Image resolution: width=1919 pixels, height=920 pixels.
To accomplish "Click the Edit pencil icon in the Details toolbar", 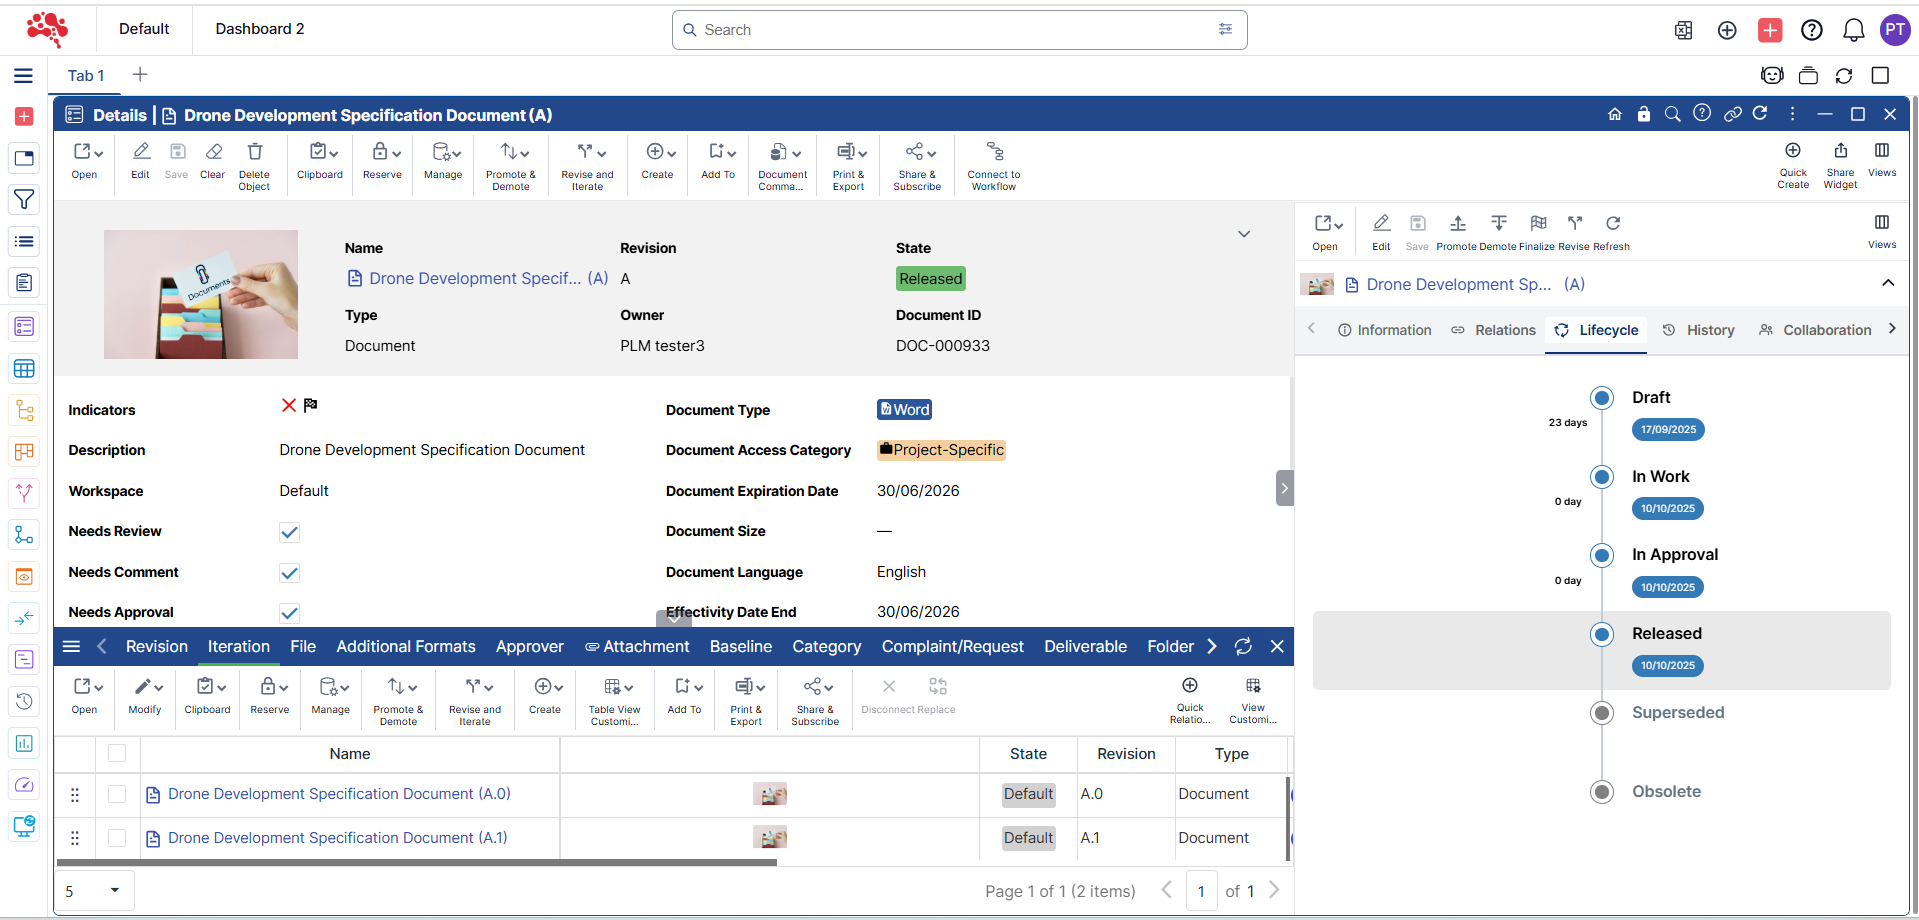I will pos(141,152).
